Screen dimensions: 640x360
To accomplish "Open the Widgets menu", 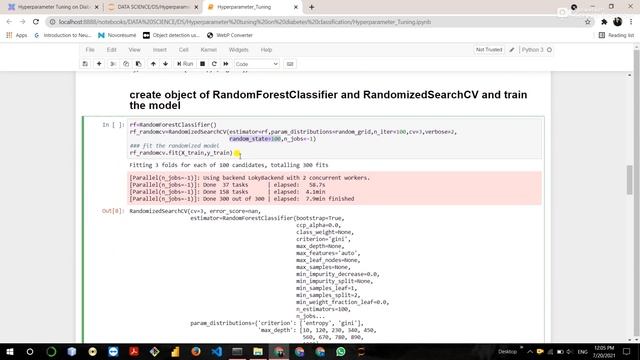I will coord(238,50).
